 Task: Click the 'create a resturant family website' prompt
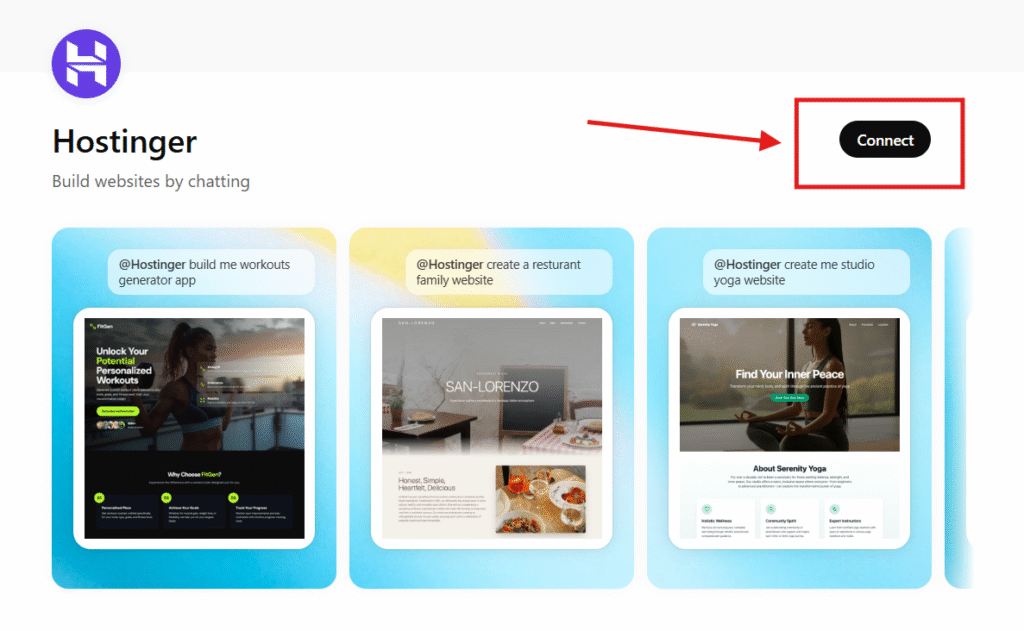point(509,272)
